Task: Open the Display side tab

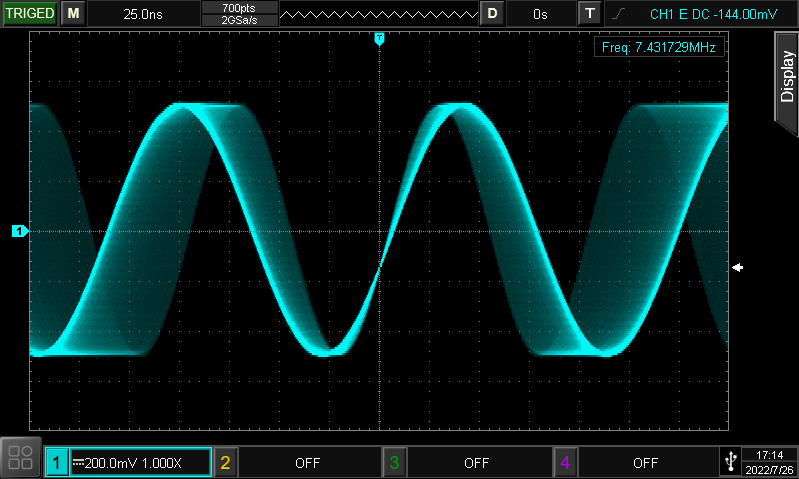Action: [x=786, y=77]
